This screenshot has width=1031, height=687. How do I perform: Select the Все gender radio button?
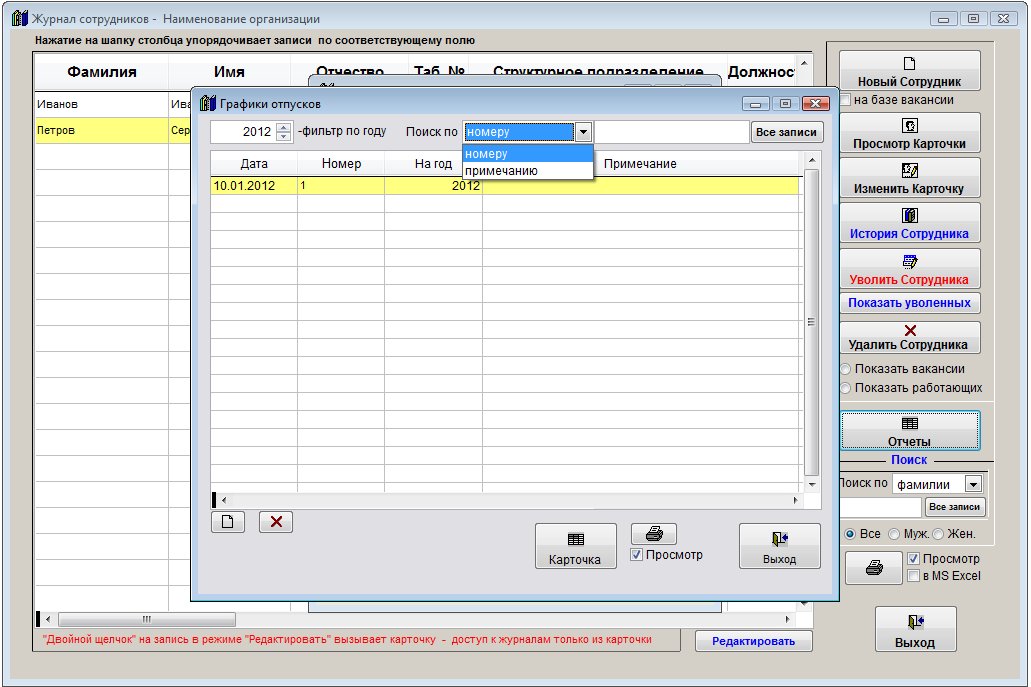point(850,534)
